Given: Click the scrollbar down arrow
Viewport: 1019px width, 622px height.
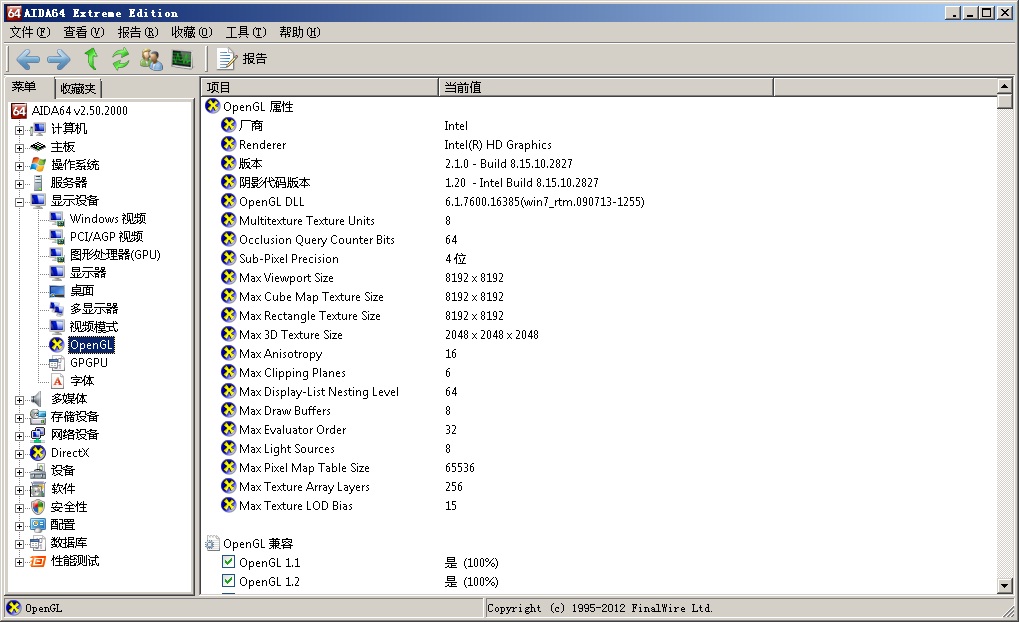Looking at the screenshot, I should tap(1005, 586).
